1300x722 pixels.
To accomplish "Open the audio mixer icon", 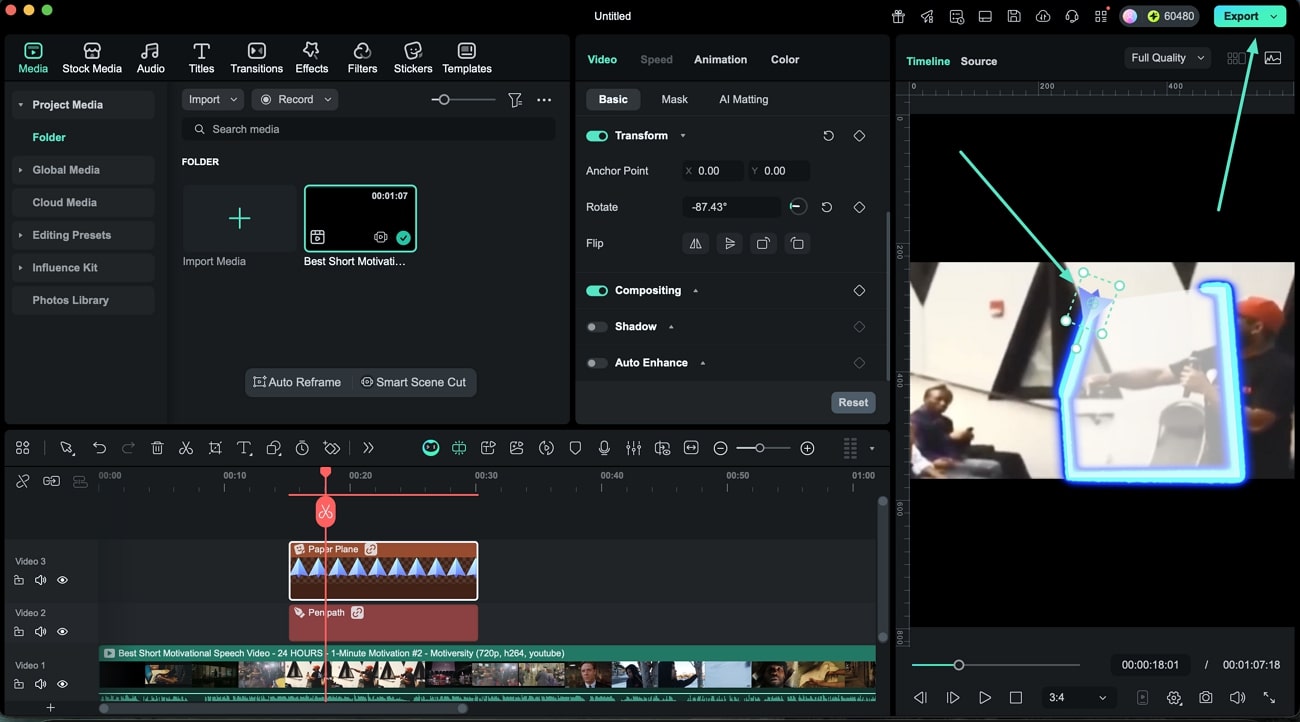I will pyautogui.click(x=633, y=447).
